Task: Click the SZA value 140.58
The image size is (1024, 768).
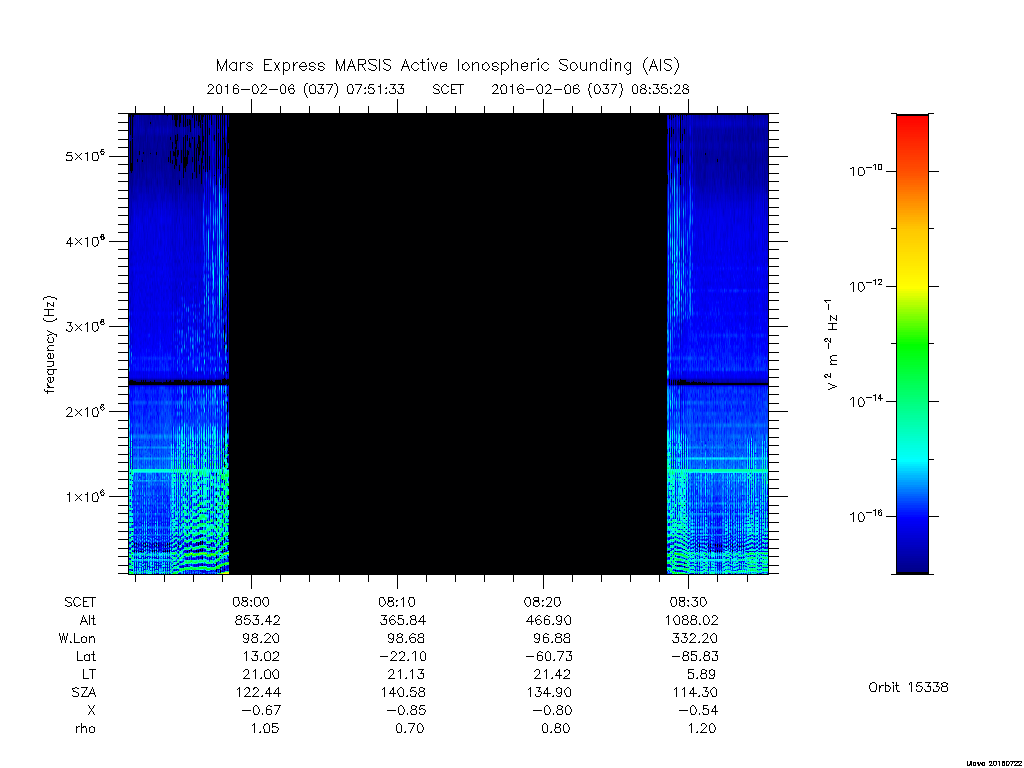Action: 403,692
